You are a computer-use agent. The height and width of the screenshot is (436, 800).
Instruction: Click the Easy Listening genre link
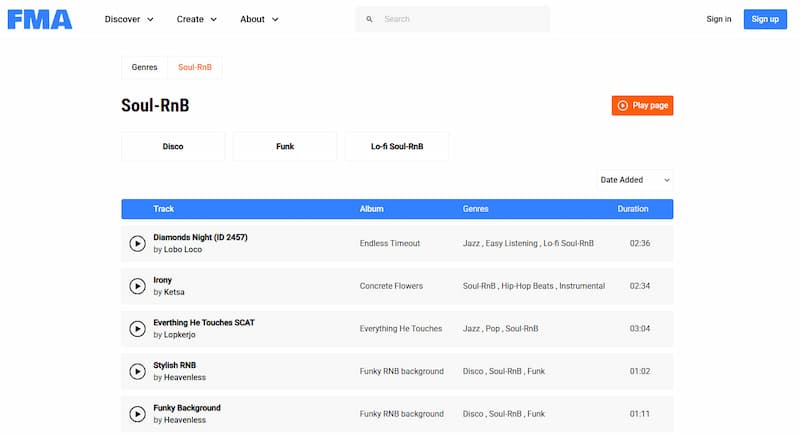click(x=511, y=244)
